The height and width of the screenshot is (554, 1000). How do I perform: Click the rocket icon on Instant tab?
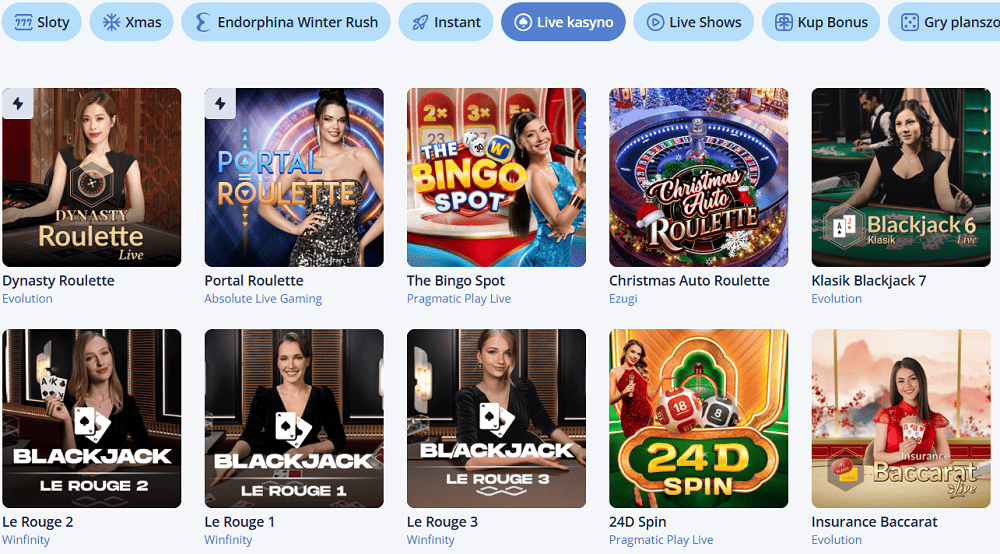(420, 22)
